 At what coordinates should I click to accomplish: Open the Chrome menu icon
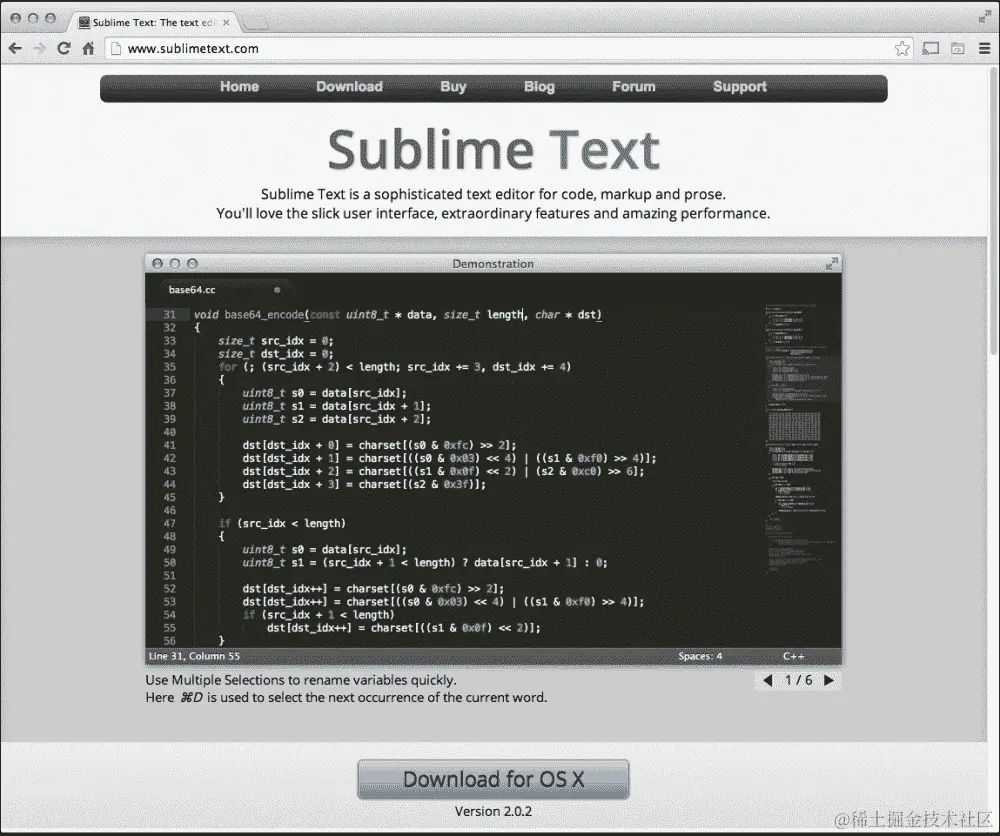(x=984, y=48)
